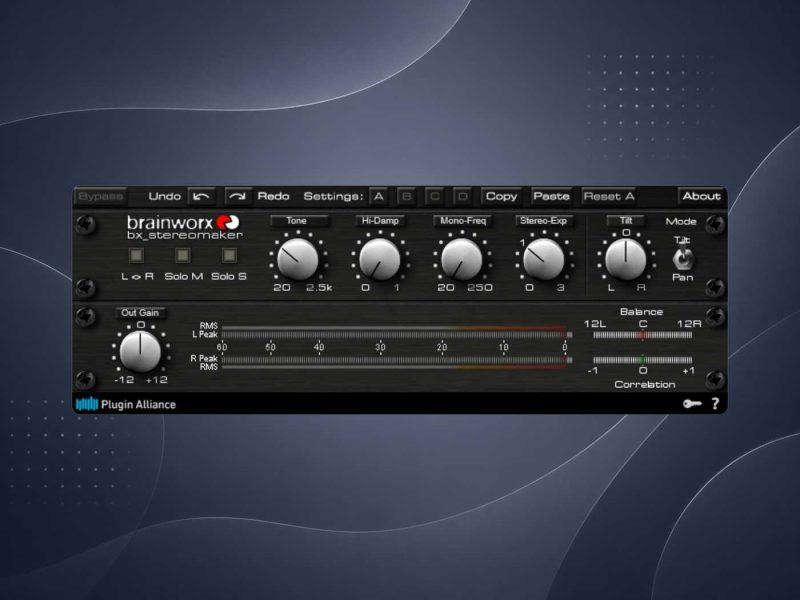Click the 'Pan' mode label
The width and height of the screenshot is (800, 600).
683,278
